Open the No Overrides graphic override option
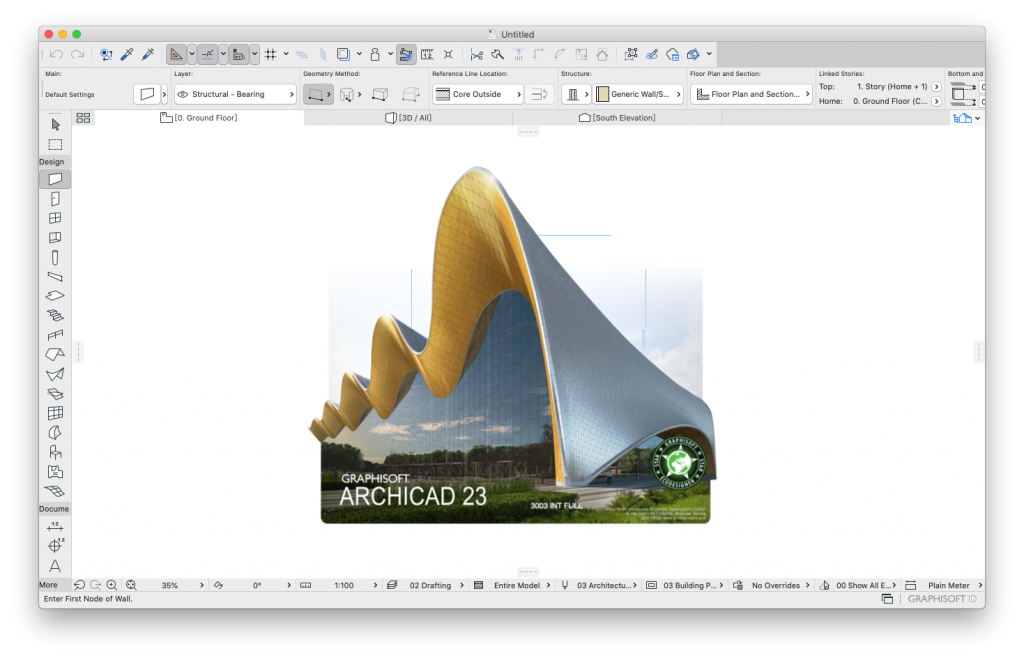The height and width of the screenshot is (660, 1024). click(x=776, y=585)
